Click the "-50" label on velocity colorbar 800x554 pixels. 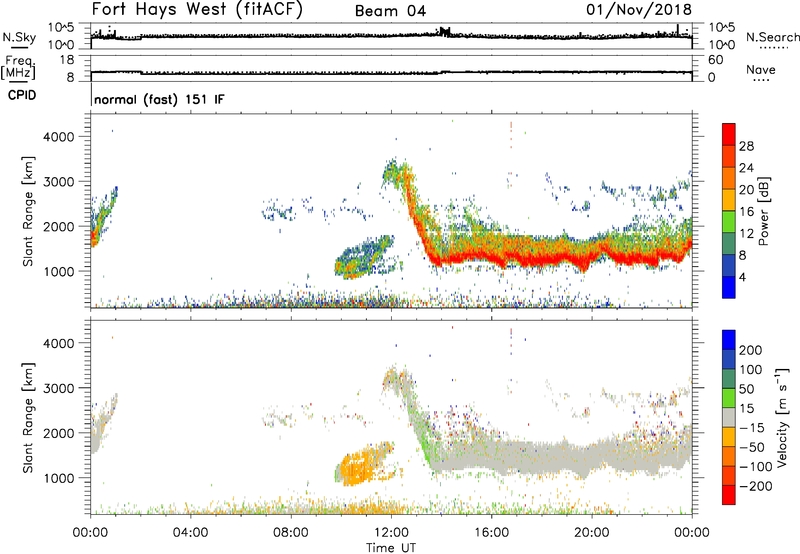(751, 447)
